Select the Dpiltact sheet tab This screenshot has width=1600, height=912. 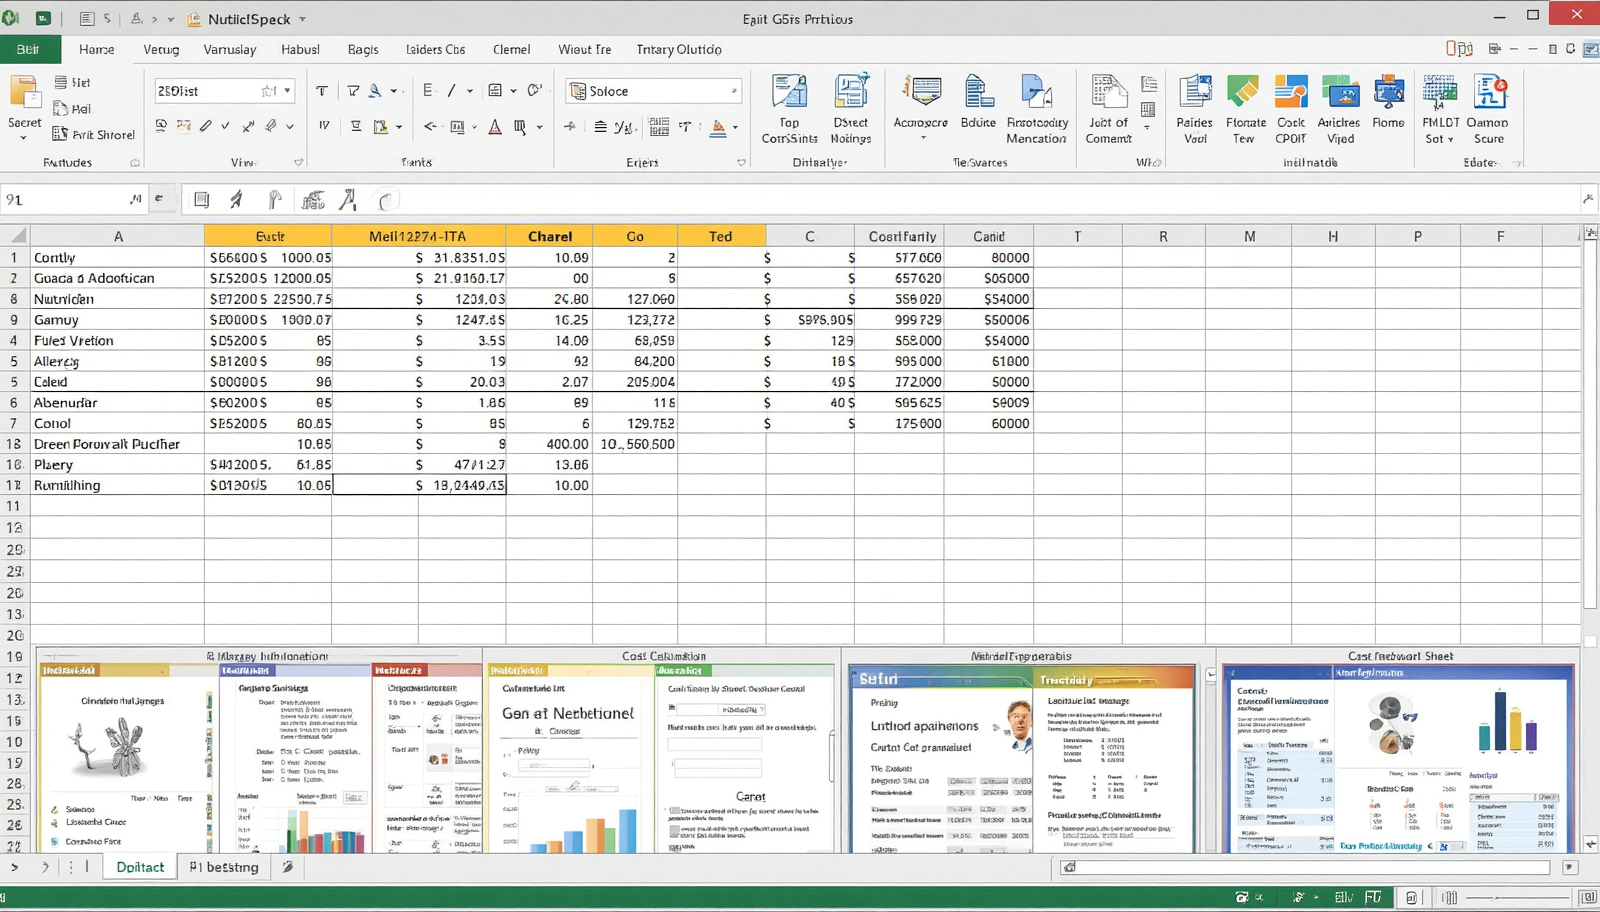coord(140,867)
